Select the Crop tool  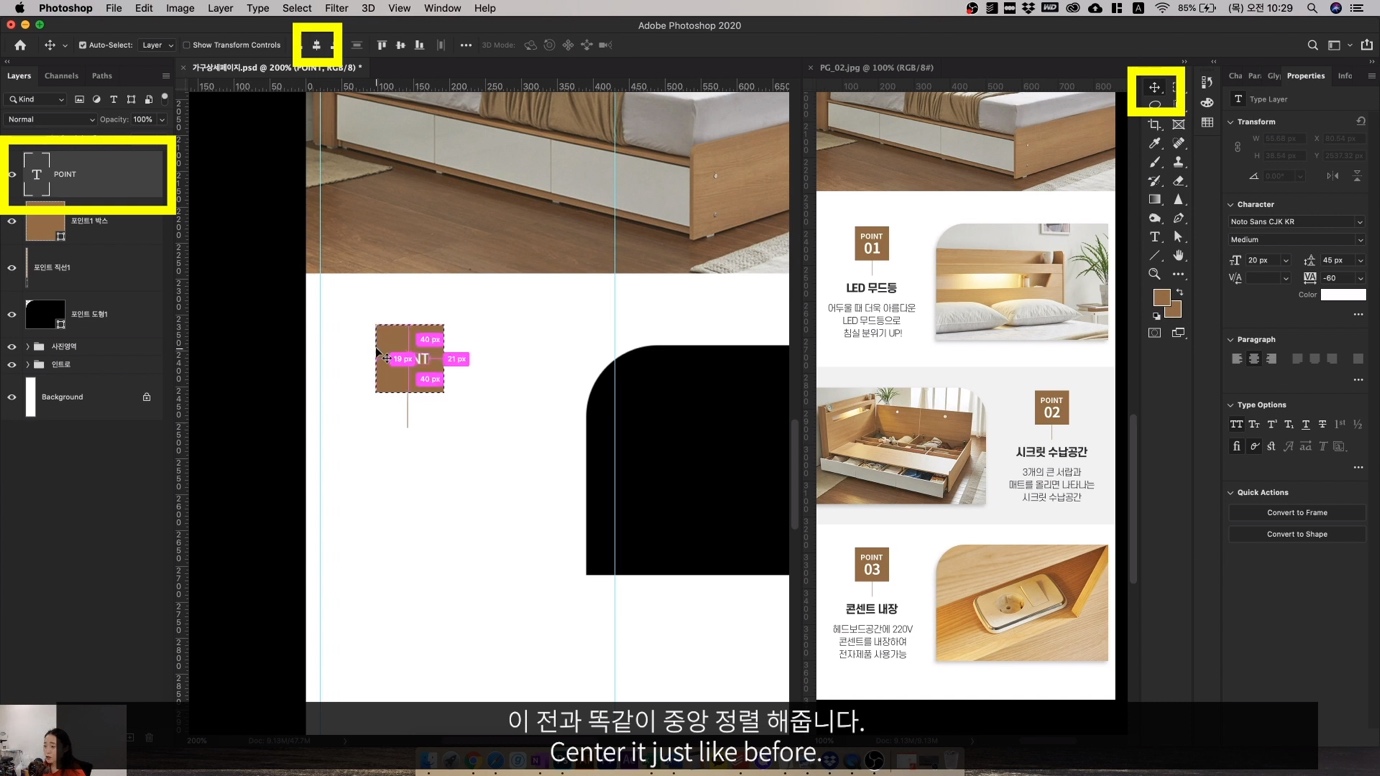tap(1154, 125)
